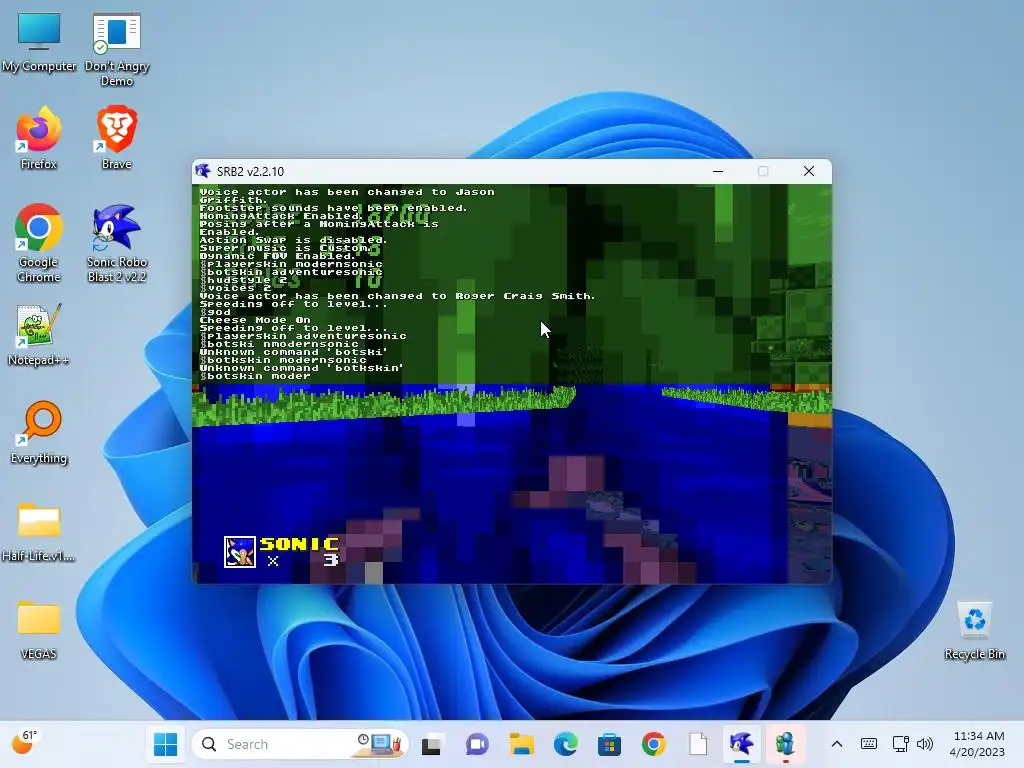Close the SRB2 v2.2.10 window
This screenshot has width=1024, height=768.
(x=808, y=171)
